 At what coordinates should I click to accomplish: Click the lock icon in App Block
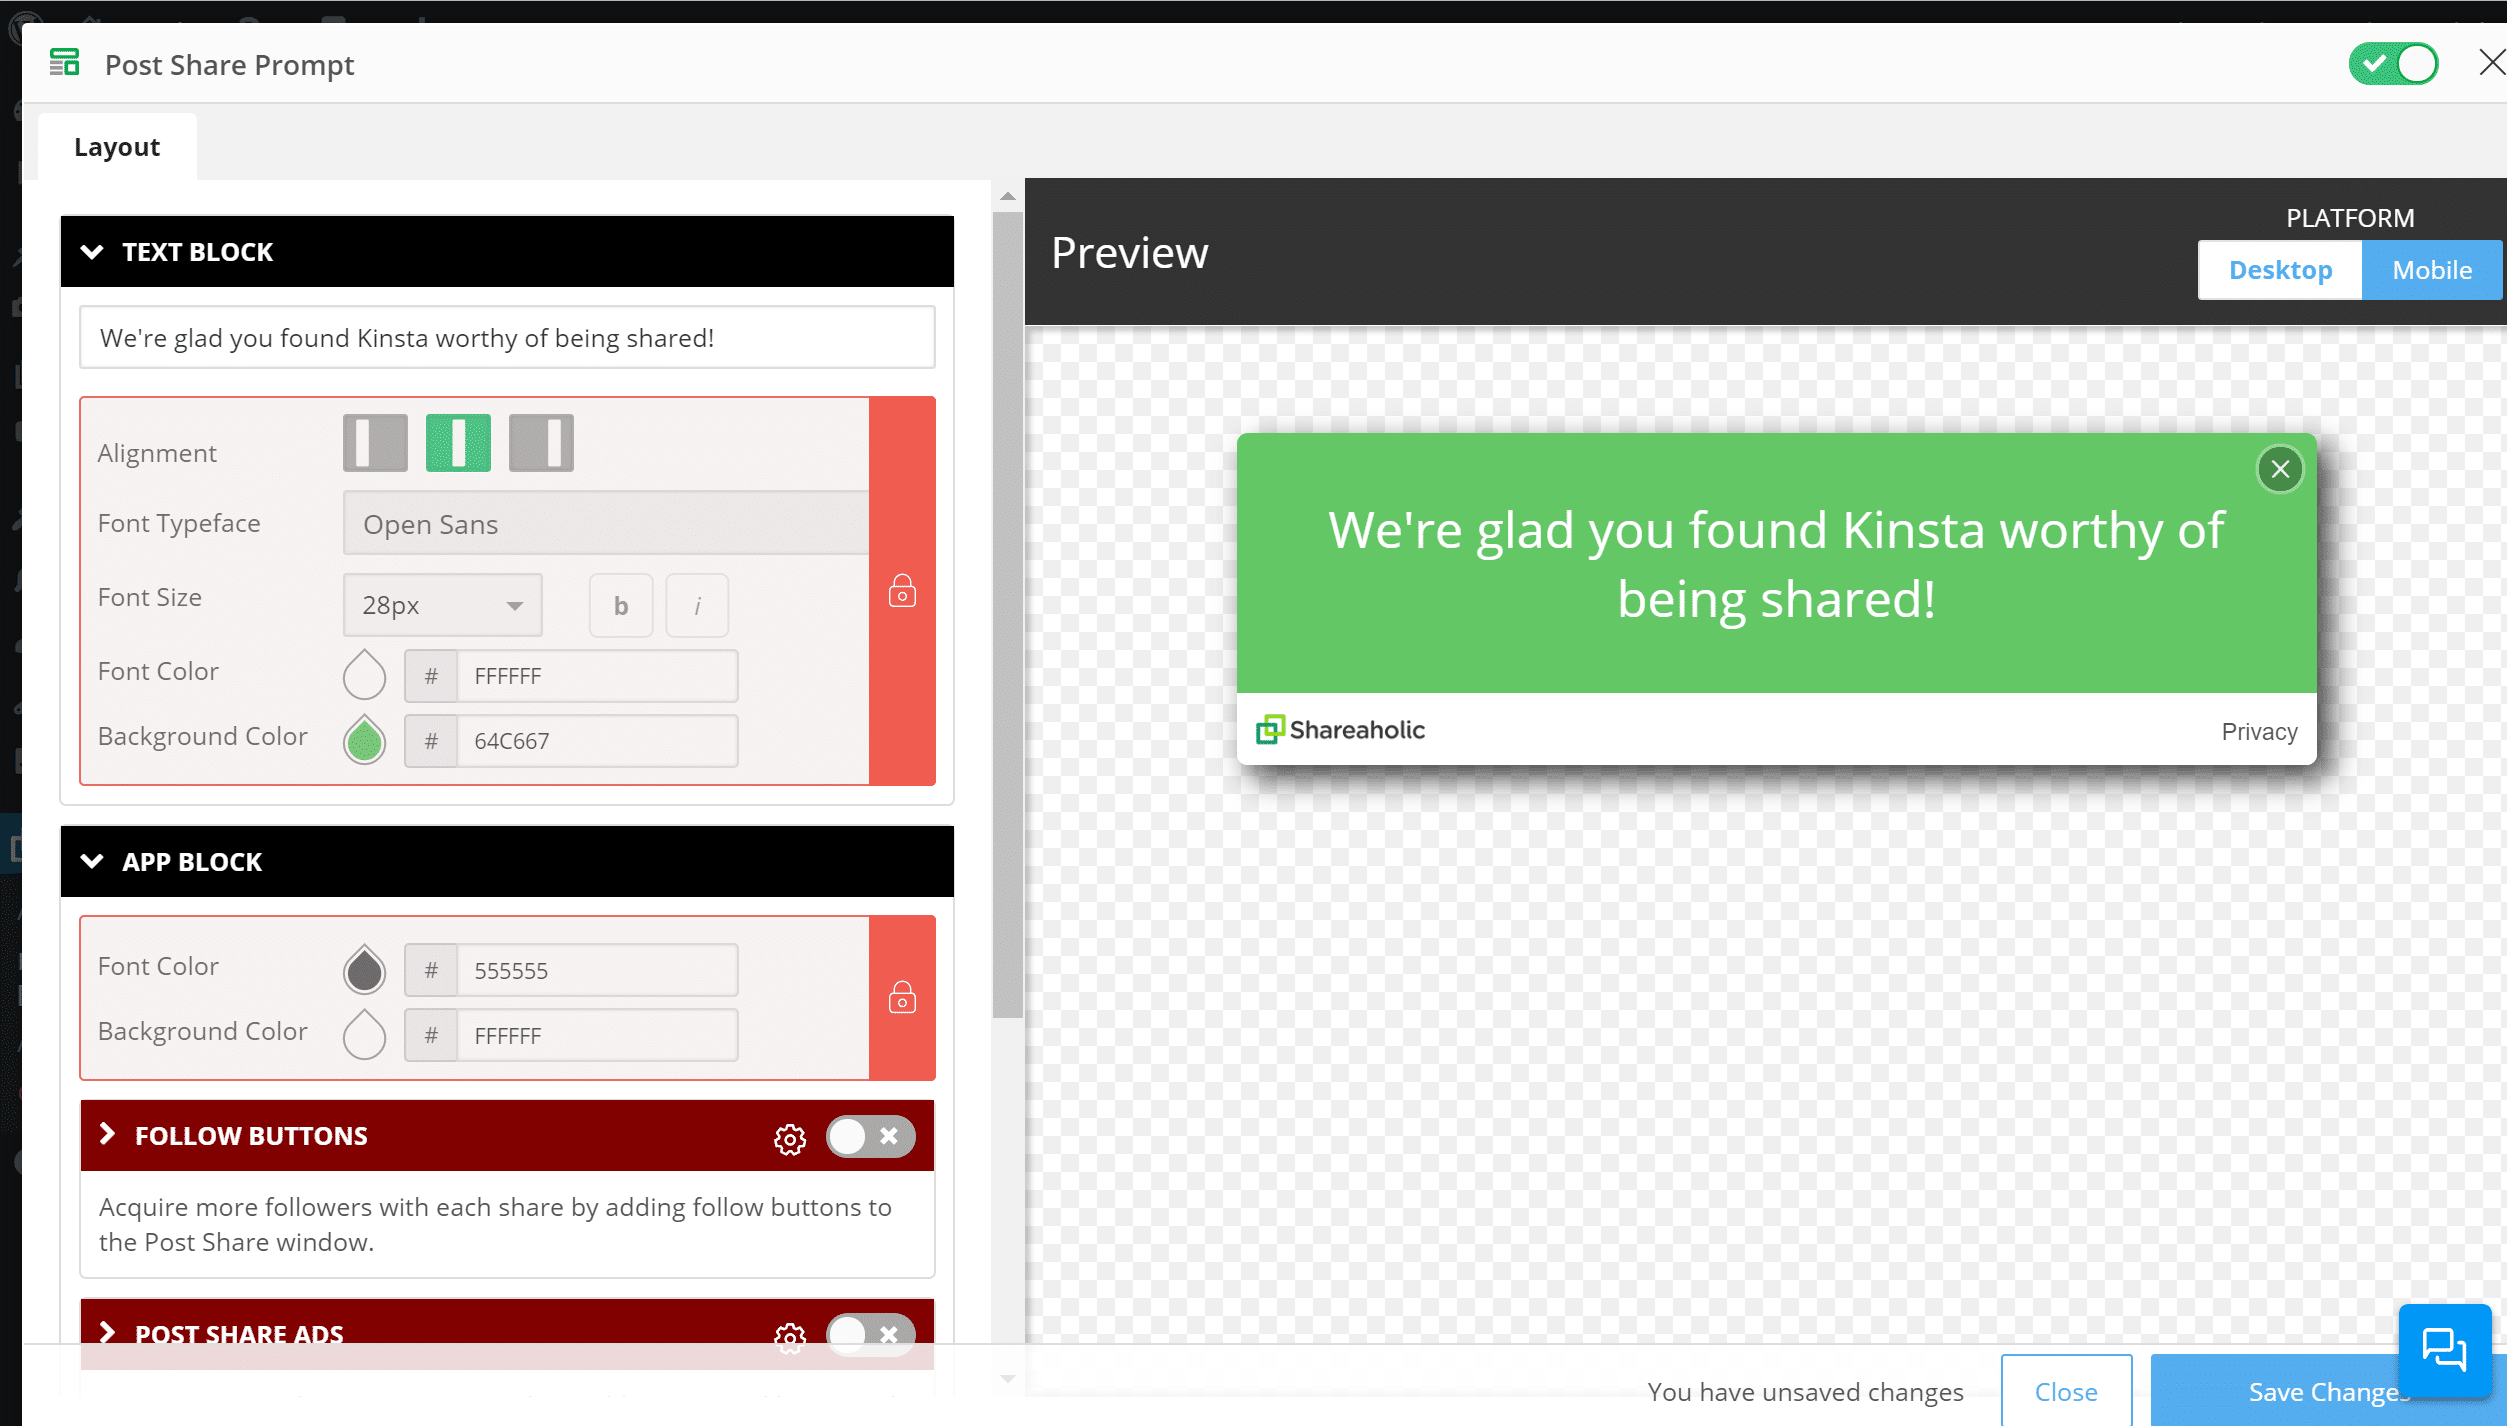tap(902, 999)
